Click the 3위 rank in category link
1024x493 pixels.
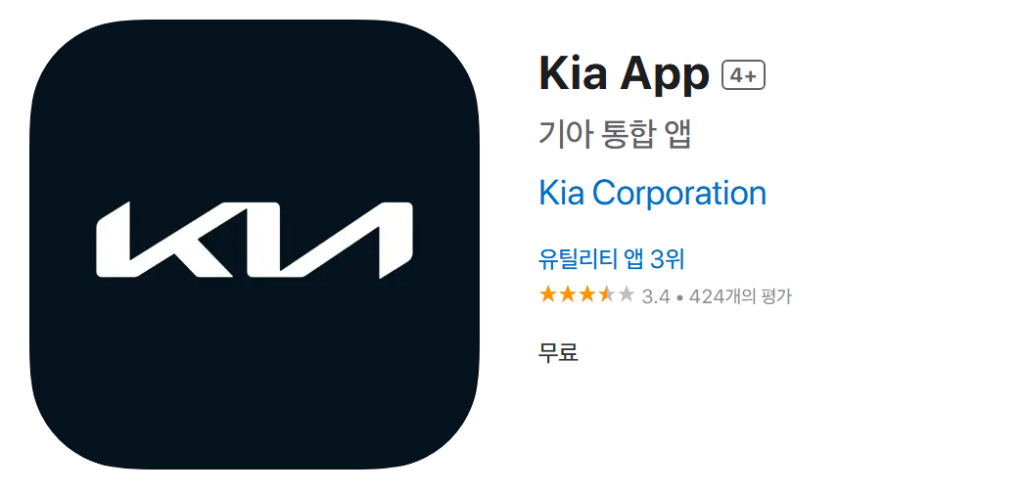(667, 259)
